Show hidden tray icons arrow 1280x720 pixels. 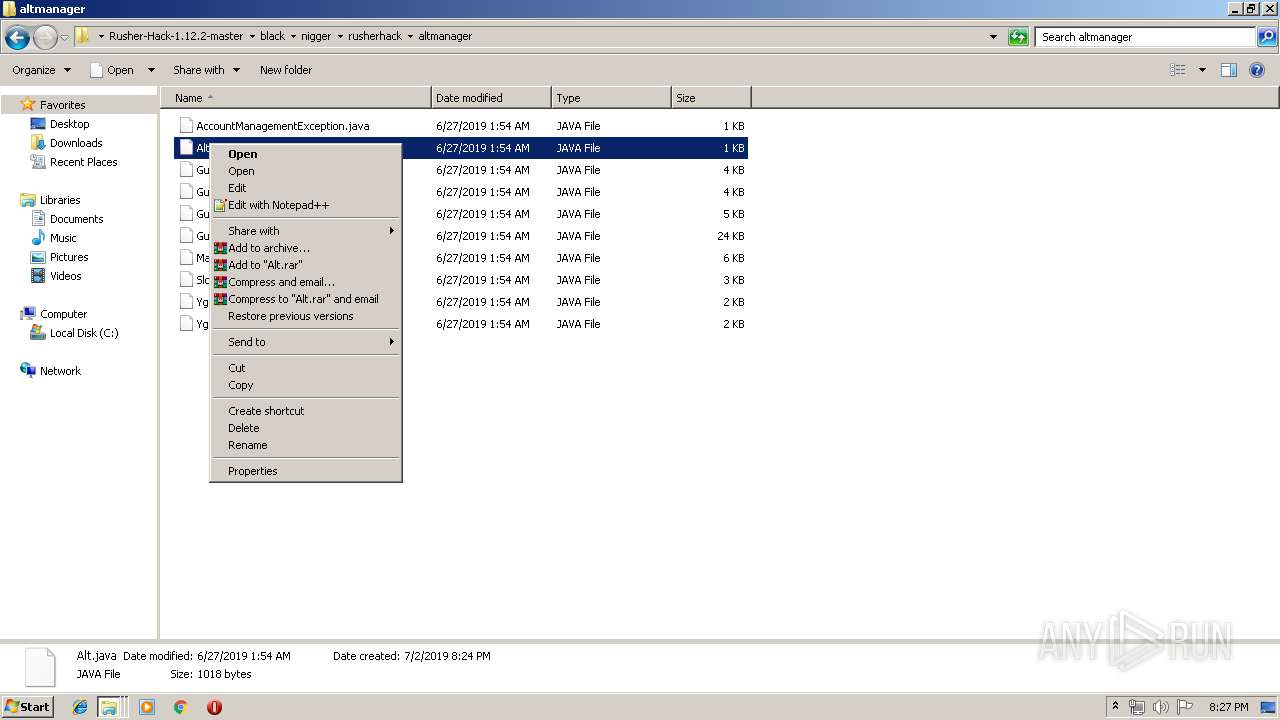tap(1115, 707)
